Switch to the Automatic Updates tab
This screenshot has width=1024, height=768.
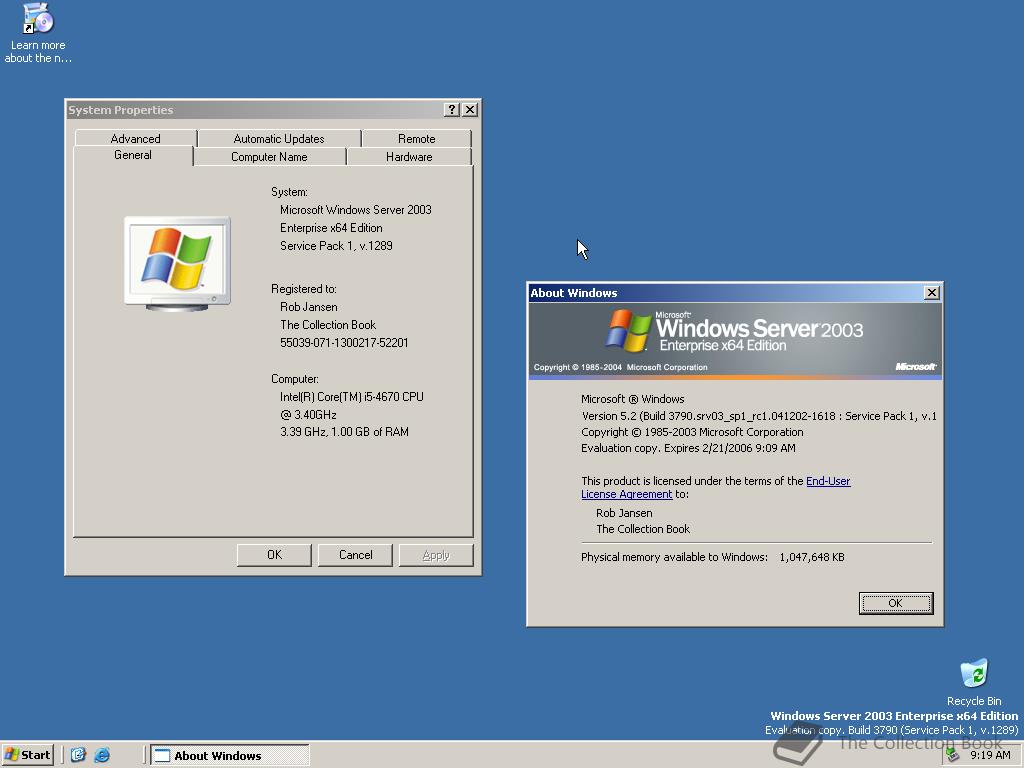(279, 138)
